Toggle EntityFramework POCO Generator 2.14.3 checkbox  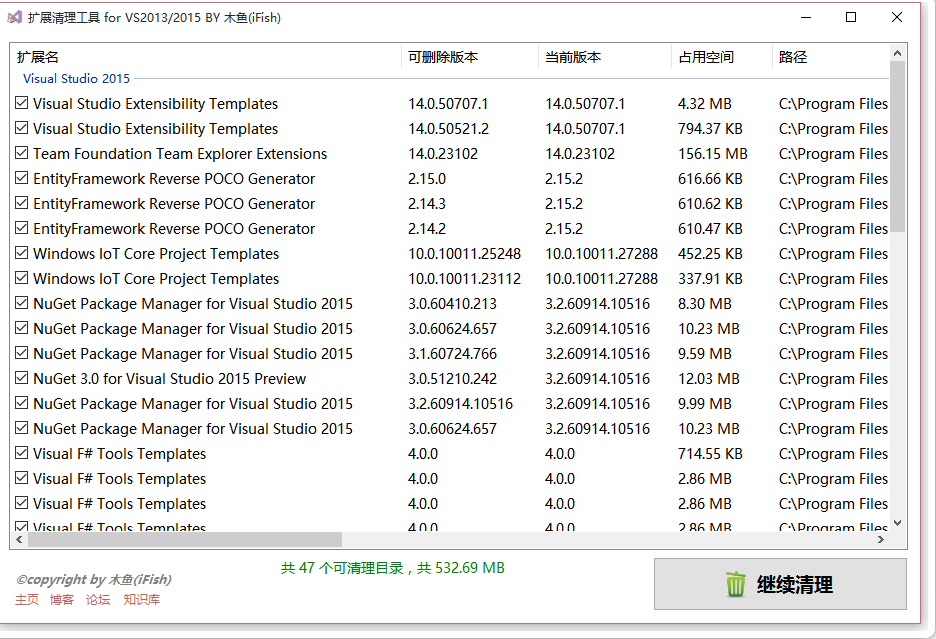click(21, 203)
